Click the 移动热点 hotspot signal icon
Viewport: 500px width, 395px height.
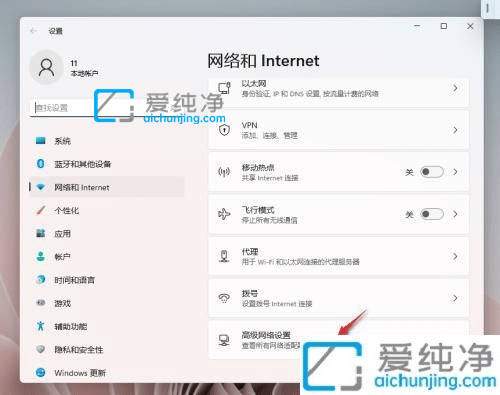click(224, 172)
